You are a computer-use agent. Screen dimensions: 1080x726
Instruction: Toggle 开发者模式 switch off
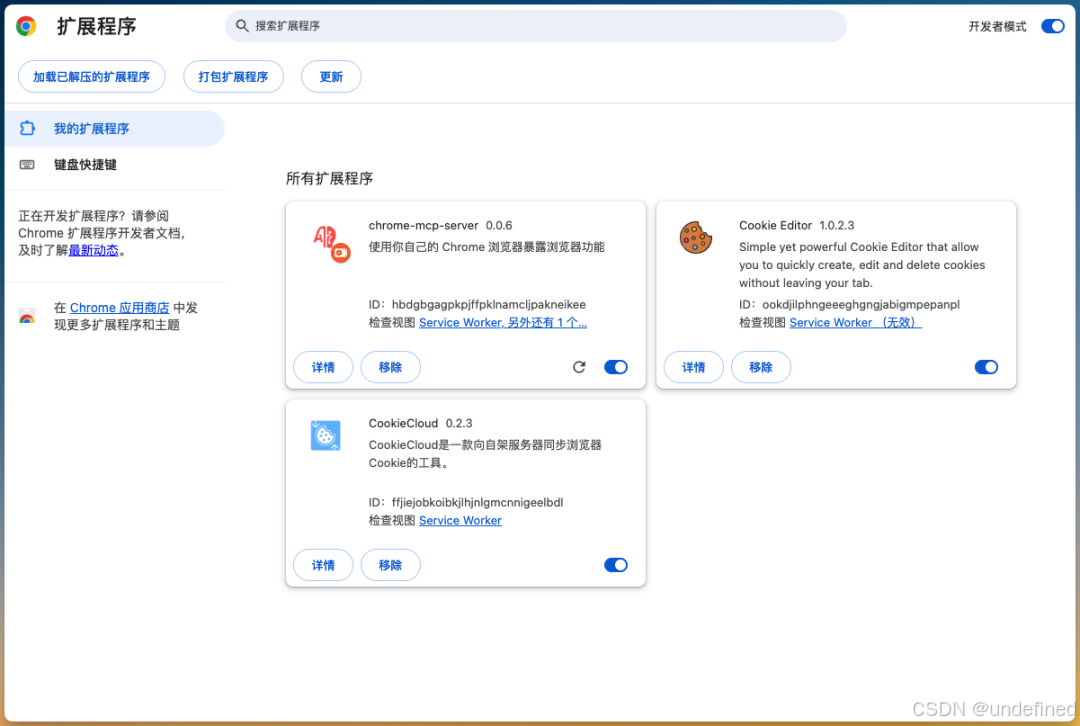[x=1052, y=26]
